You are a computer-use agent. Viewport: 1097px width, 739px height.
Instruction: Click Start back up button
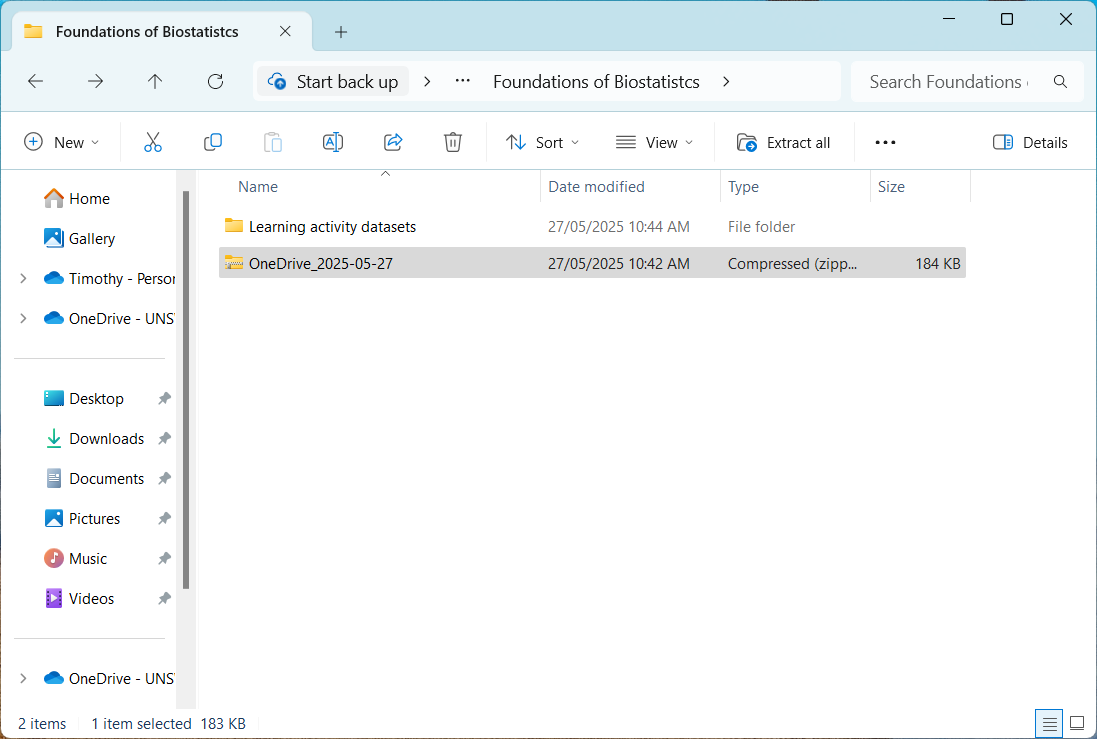[x=334, y=82]
